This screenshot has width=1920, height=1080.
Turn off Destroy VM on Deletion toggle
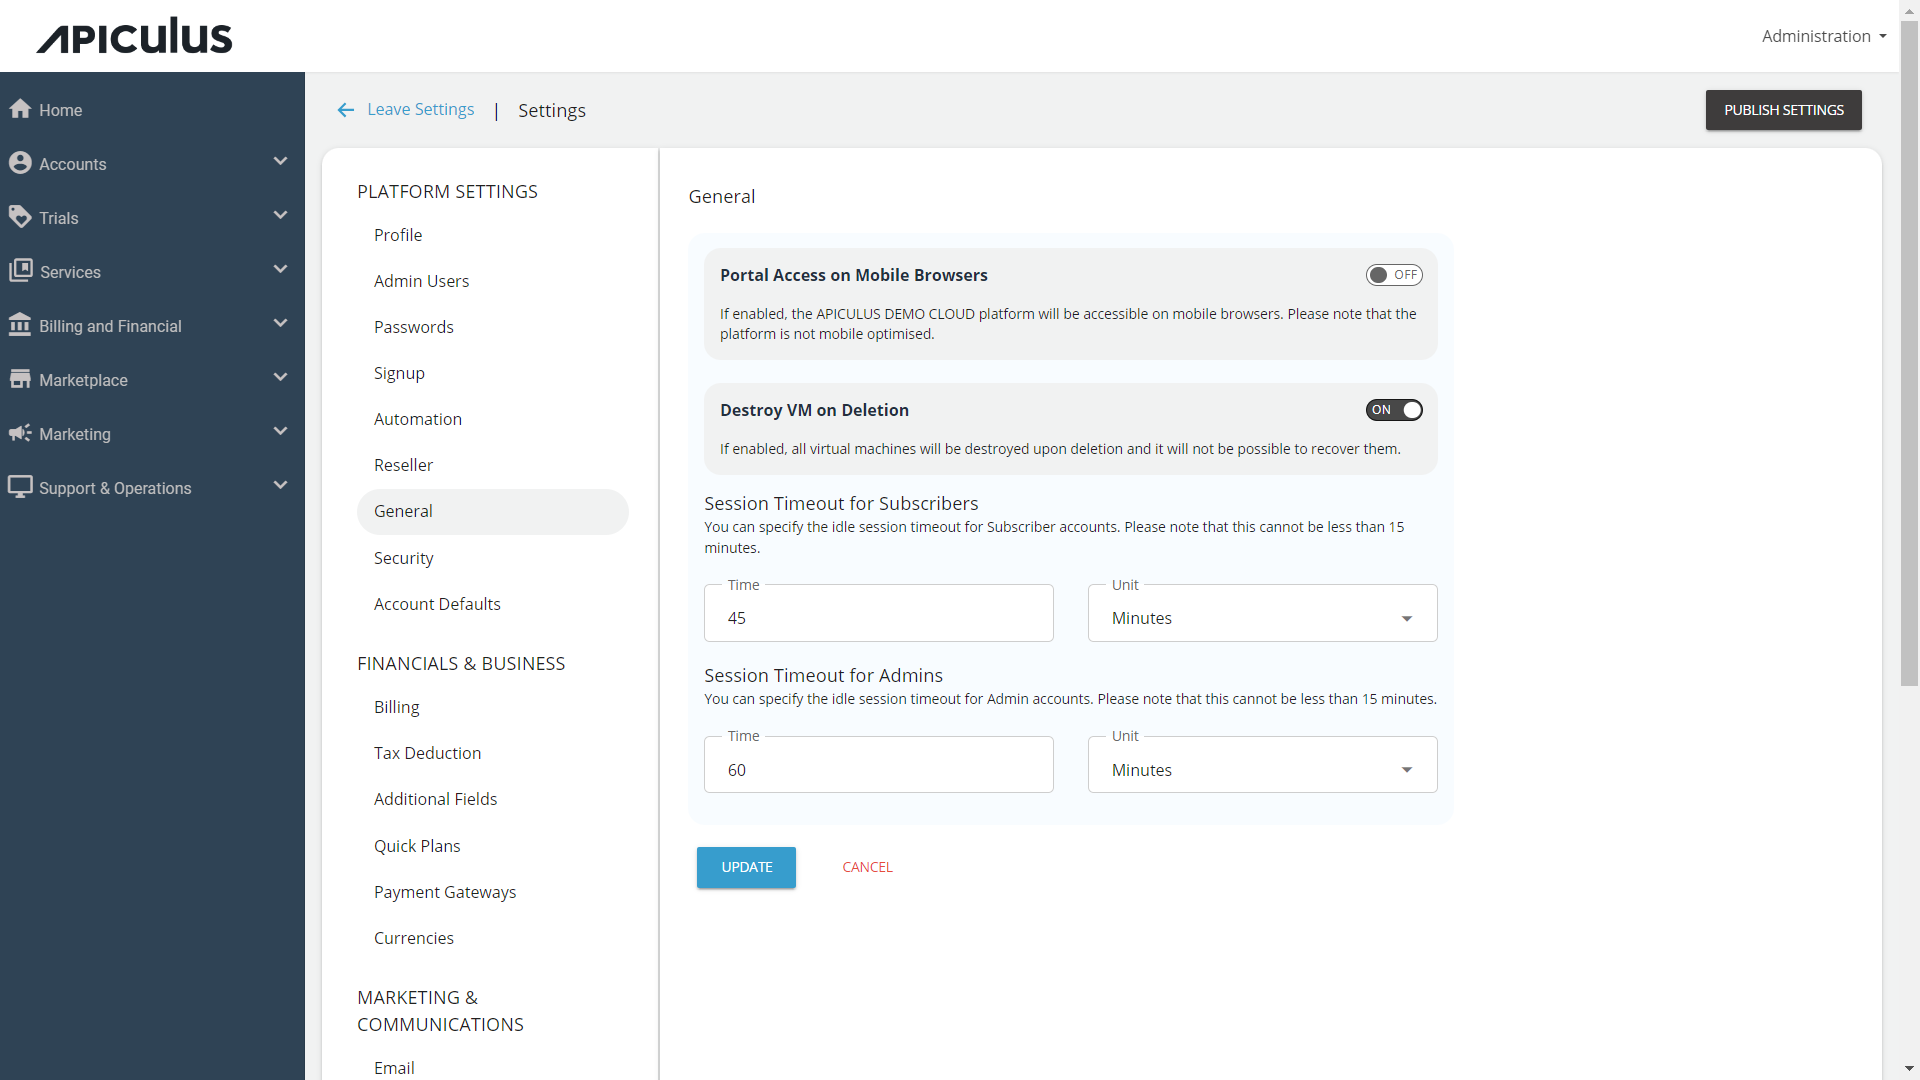1394,410
